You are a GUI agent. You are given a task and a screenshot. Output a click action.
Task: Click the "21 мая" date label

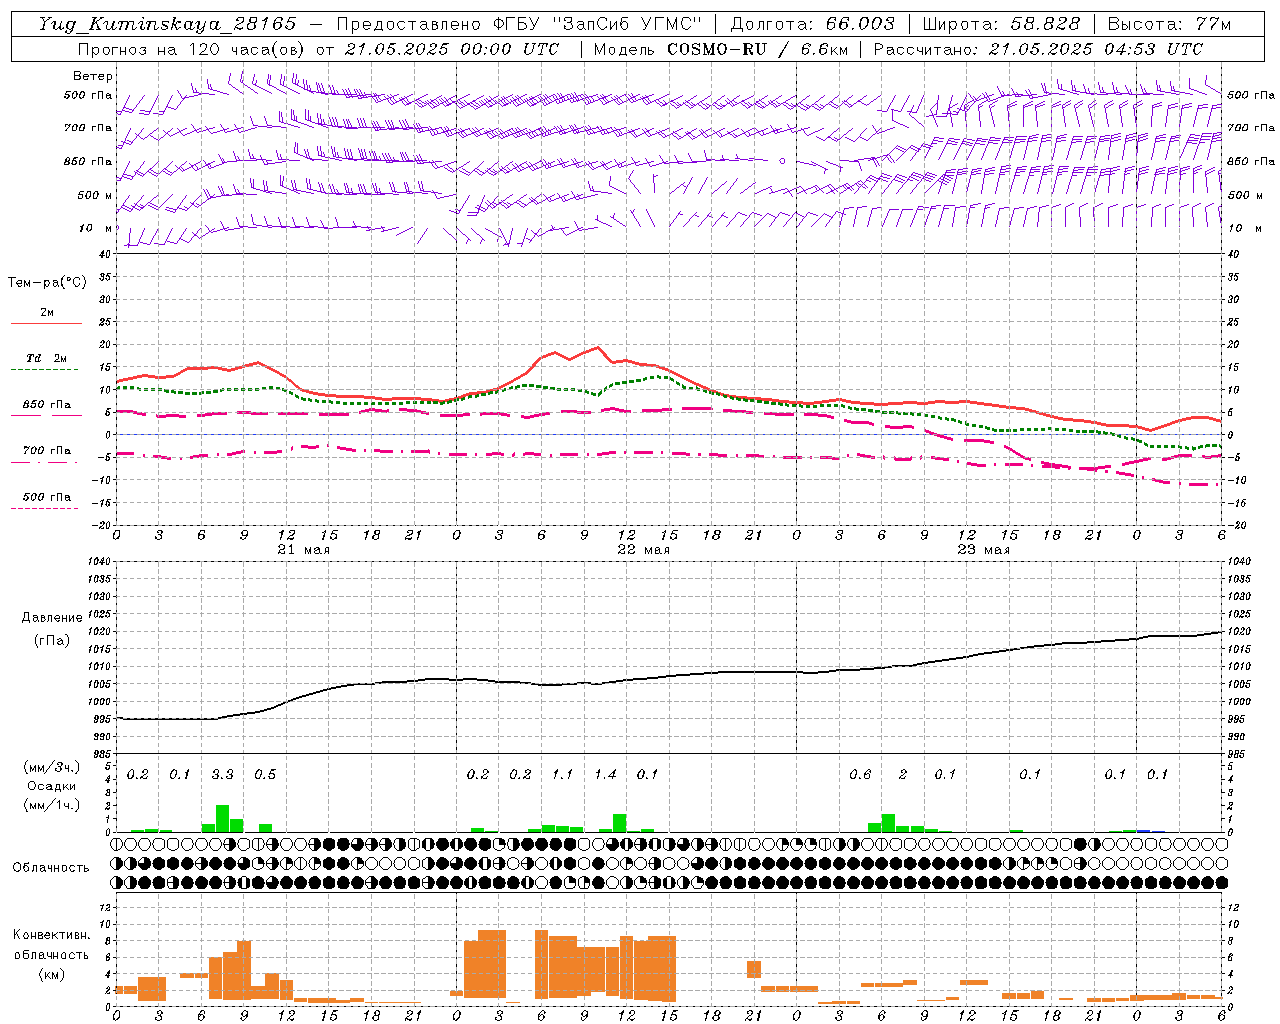(x=303, y=550)
